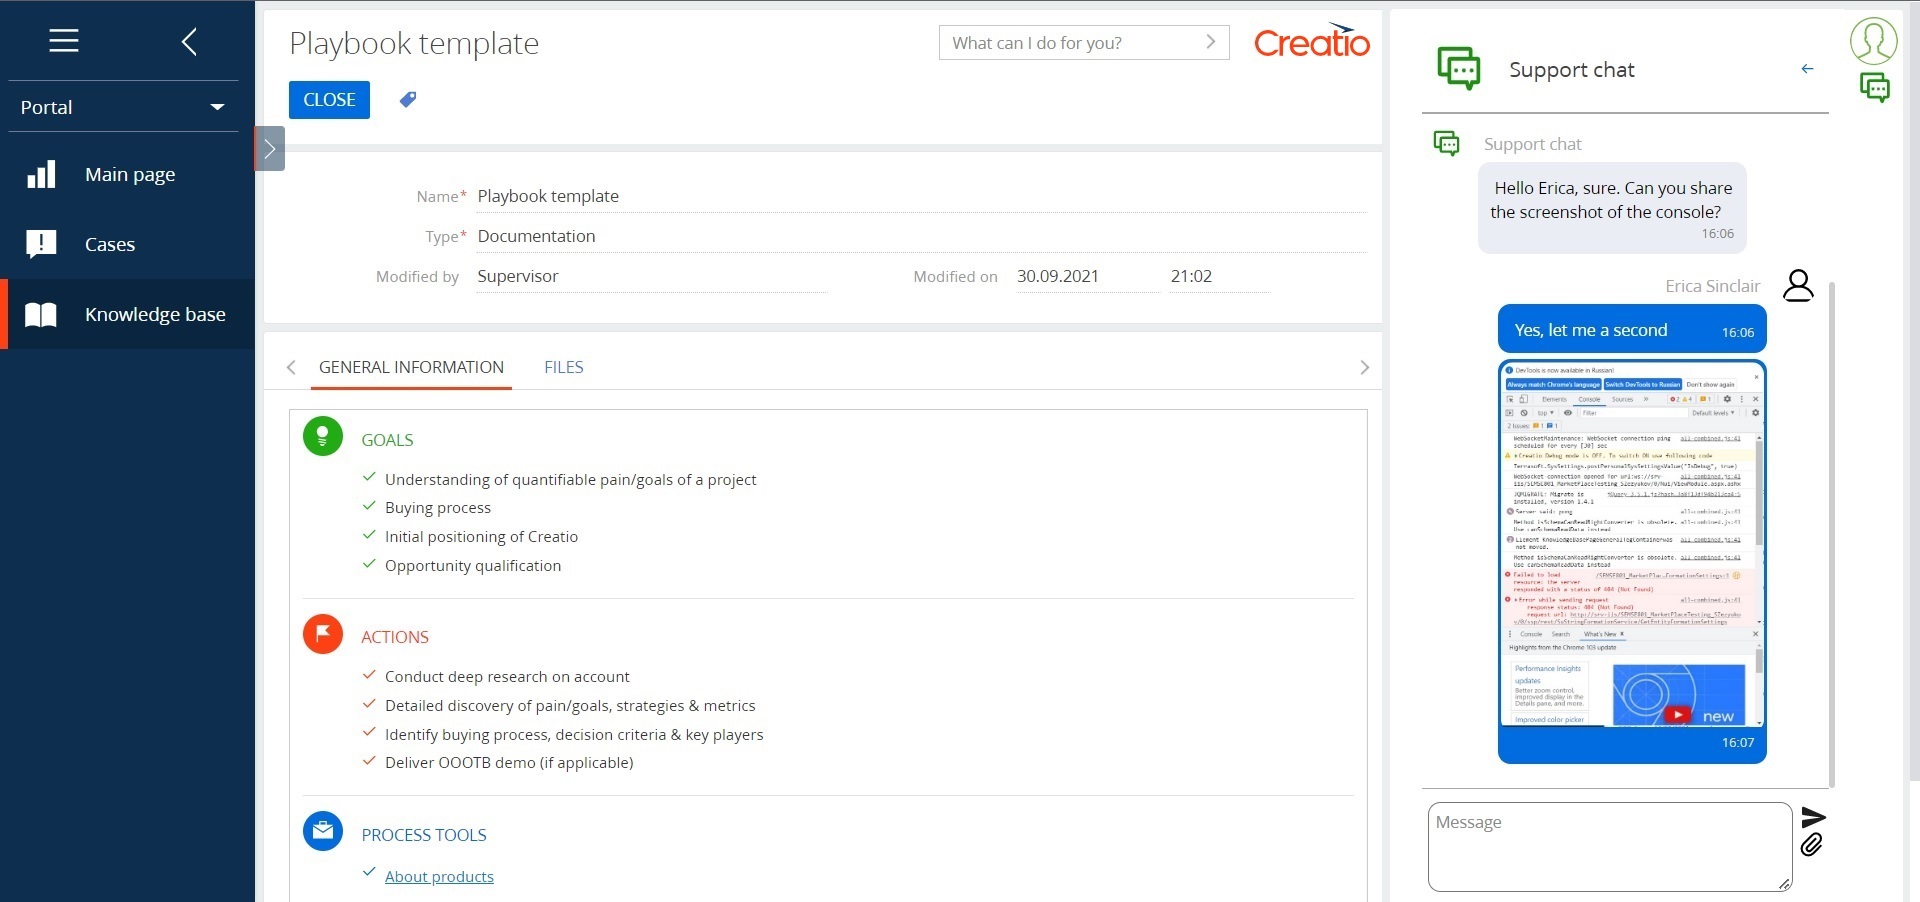
Task: Switch to the FILES tab
Action: [563, 367]
